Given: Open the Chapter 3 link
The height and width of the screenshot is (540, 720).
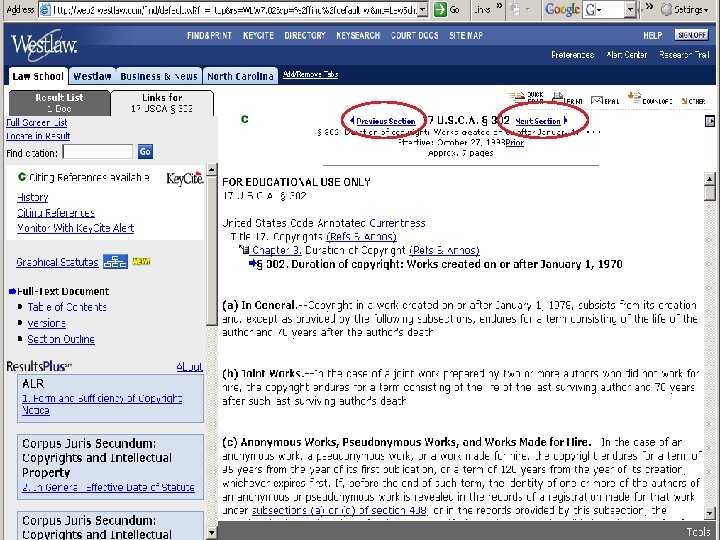Looking at the screenshot, I should 277,250.
